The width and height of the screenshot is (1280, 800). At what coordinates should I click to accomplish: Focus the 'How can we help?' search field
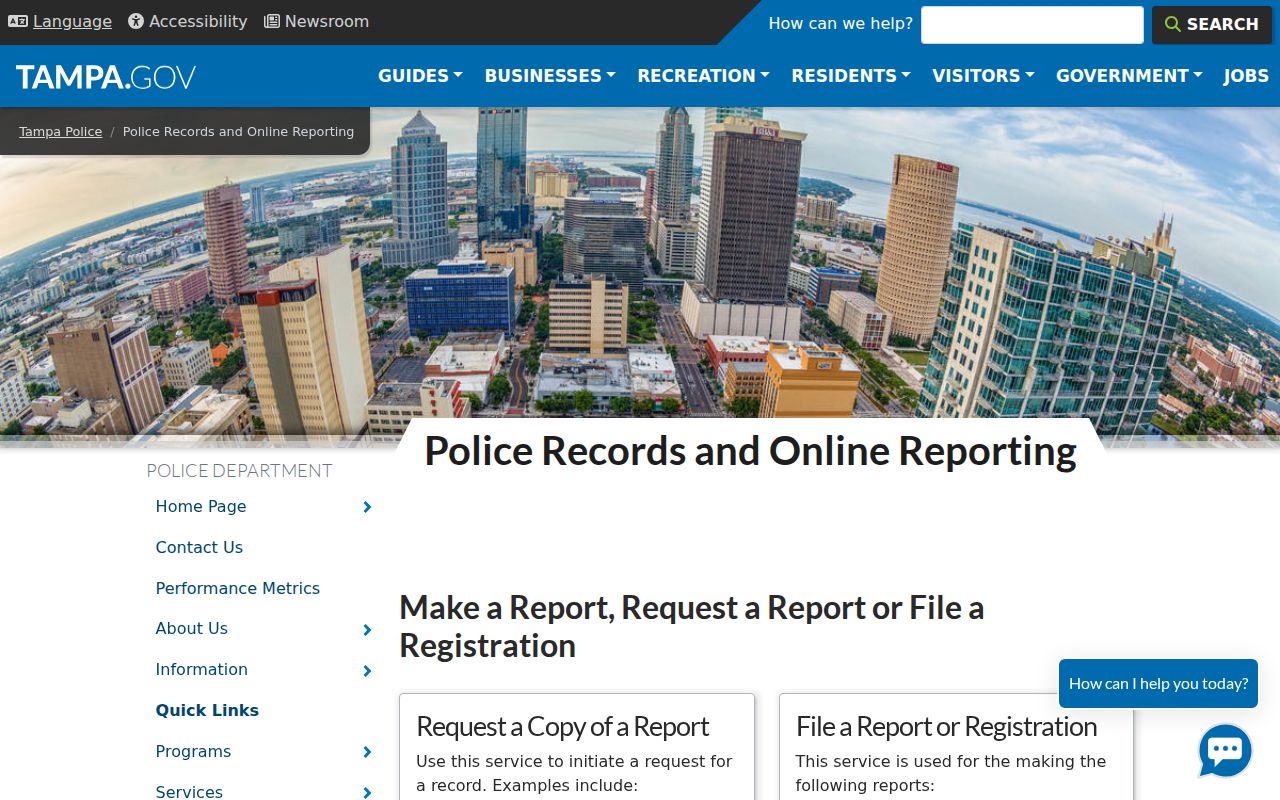(x=1032, y=25)
